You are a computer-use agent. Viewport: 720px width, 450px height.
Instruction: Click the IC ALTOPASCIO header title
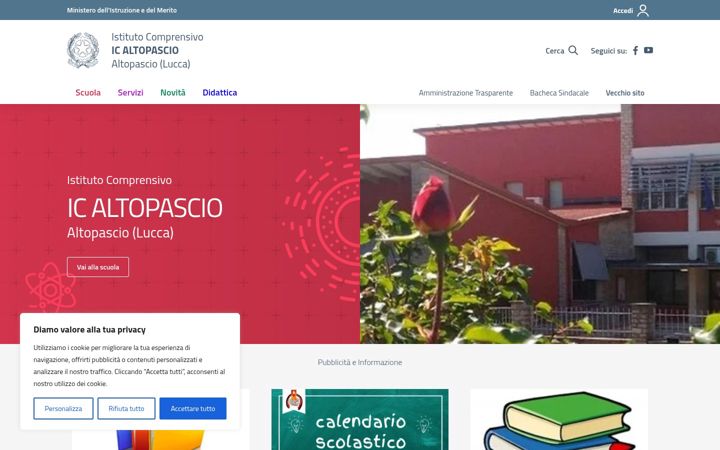click(x=145, y=50)
